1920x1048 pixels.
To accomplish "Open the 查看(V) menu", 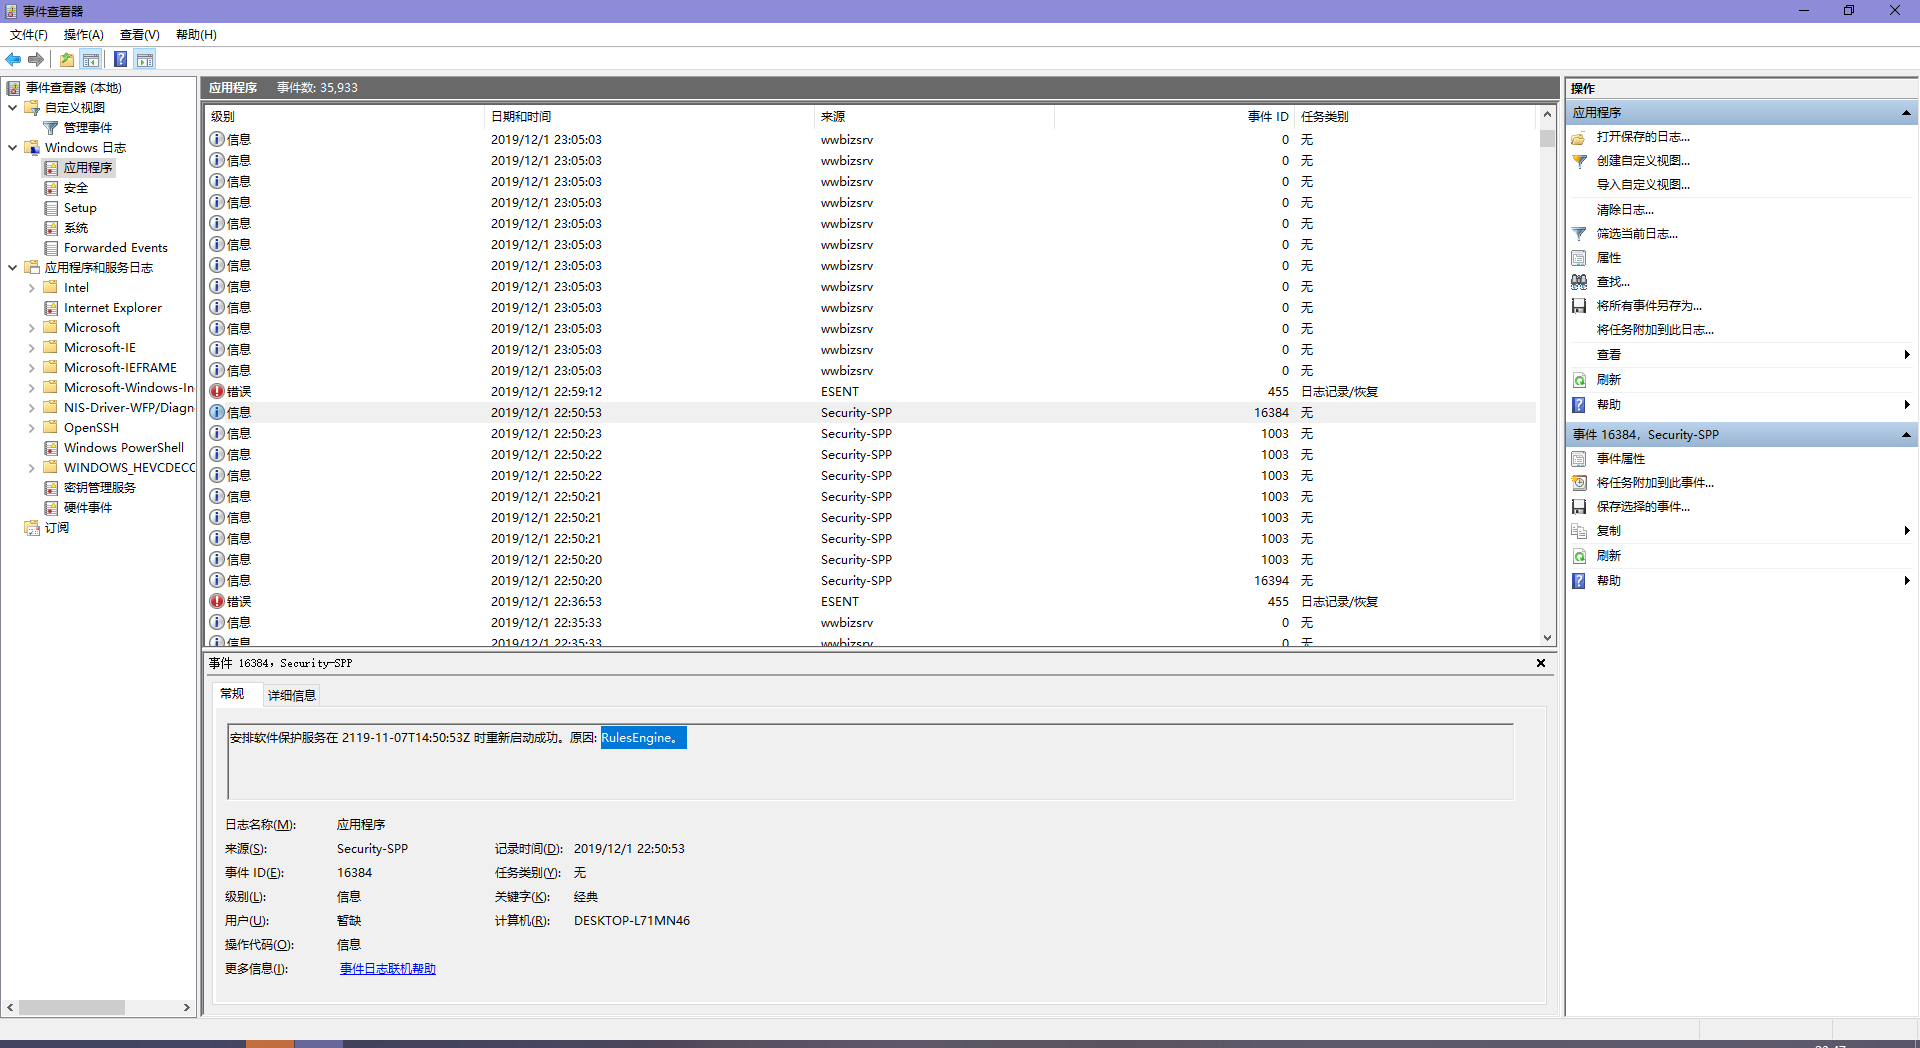I will tap(140, 35).
